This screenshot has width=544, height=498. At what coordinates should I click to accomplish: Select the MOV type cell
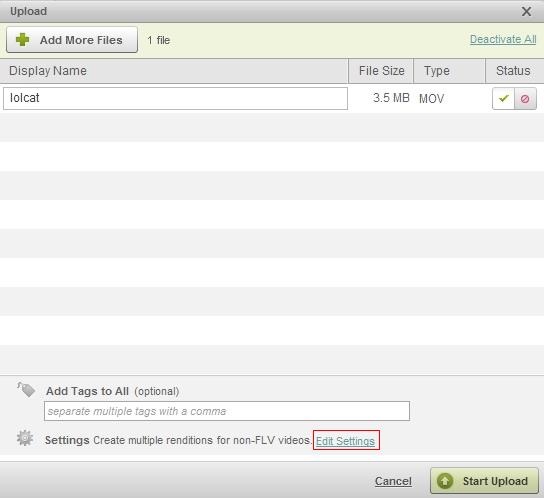click(431, 99)
